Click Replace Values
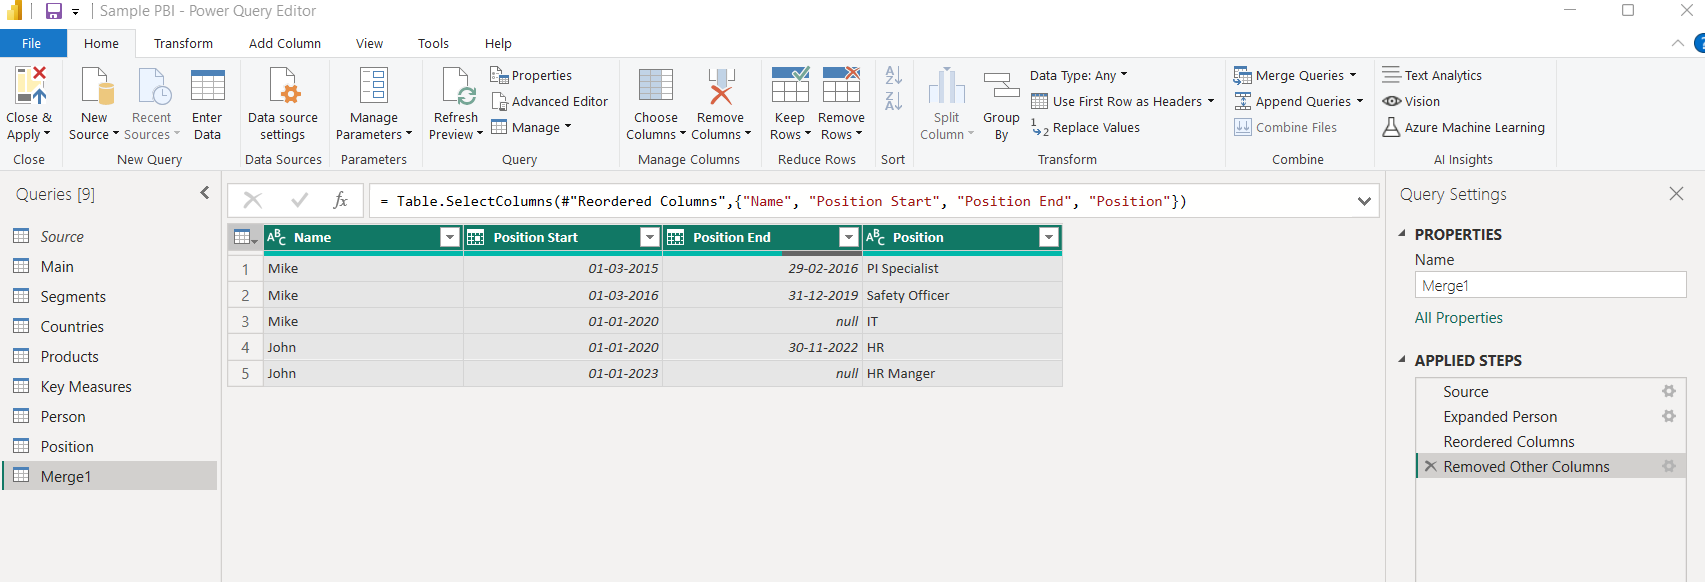The image size is (1705, 582). point(1085,127)
